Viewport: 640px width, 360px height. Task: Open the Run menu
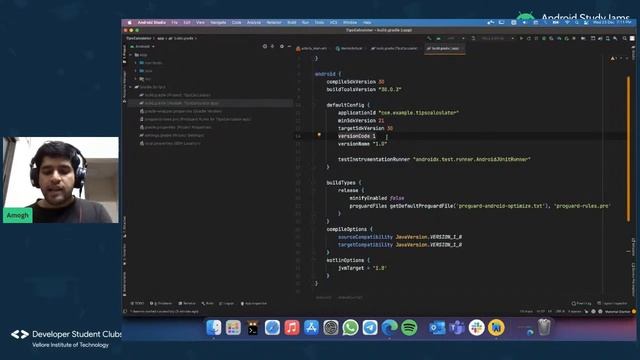pos(305,22)
